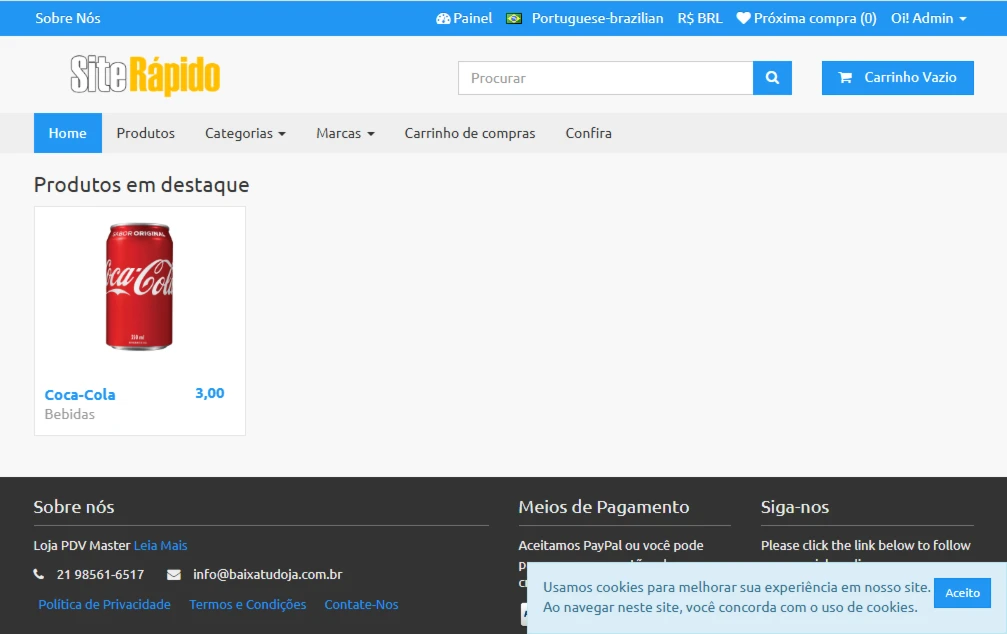
Task: Expand the Marcas dropdown menu
Action: point(345,133)
